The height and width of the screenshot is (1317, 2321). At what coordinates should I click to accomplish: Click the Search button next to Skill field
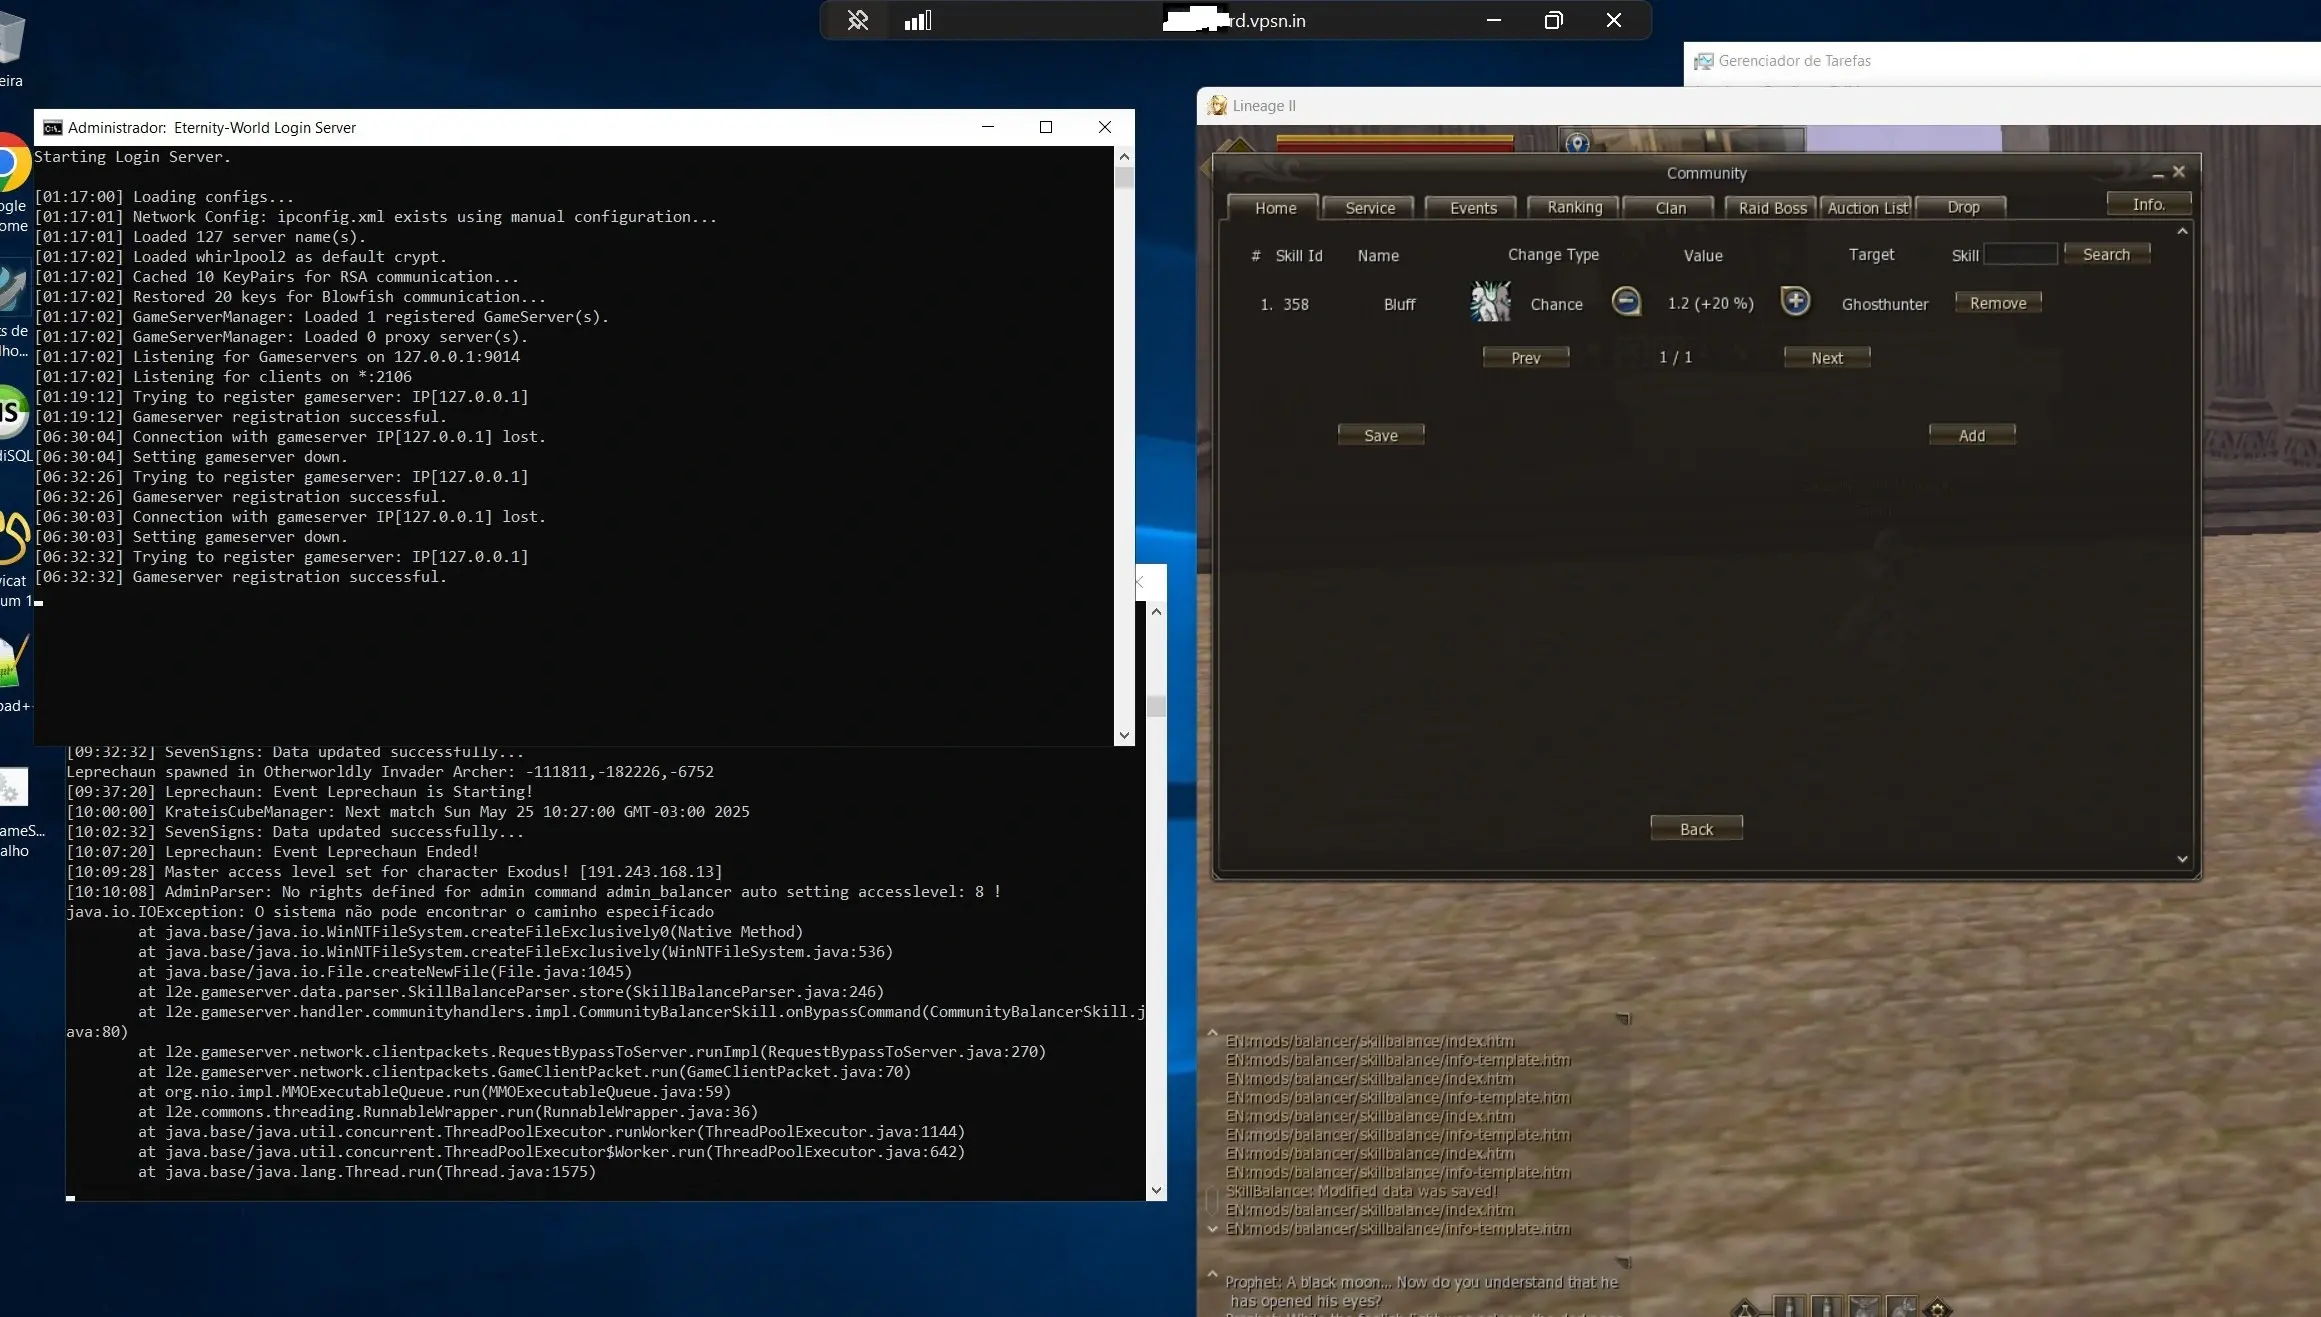point(2106,254)
